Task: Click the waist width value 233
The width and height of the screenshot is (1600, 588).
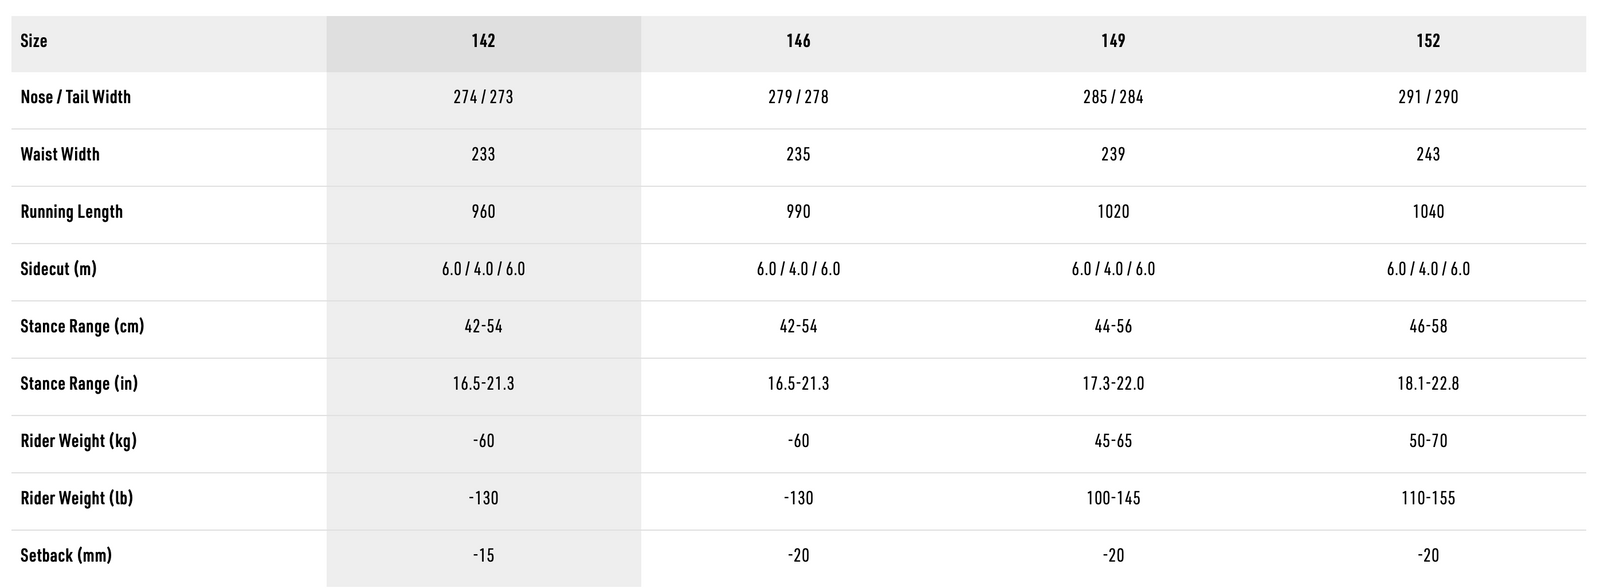Action: (483, 154)
